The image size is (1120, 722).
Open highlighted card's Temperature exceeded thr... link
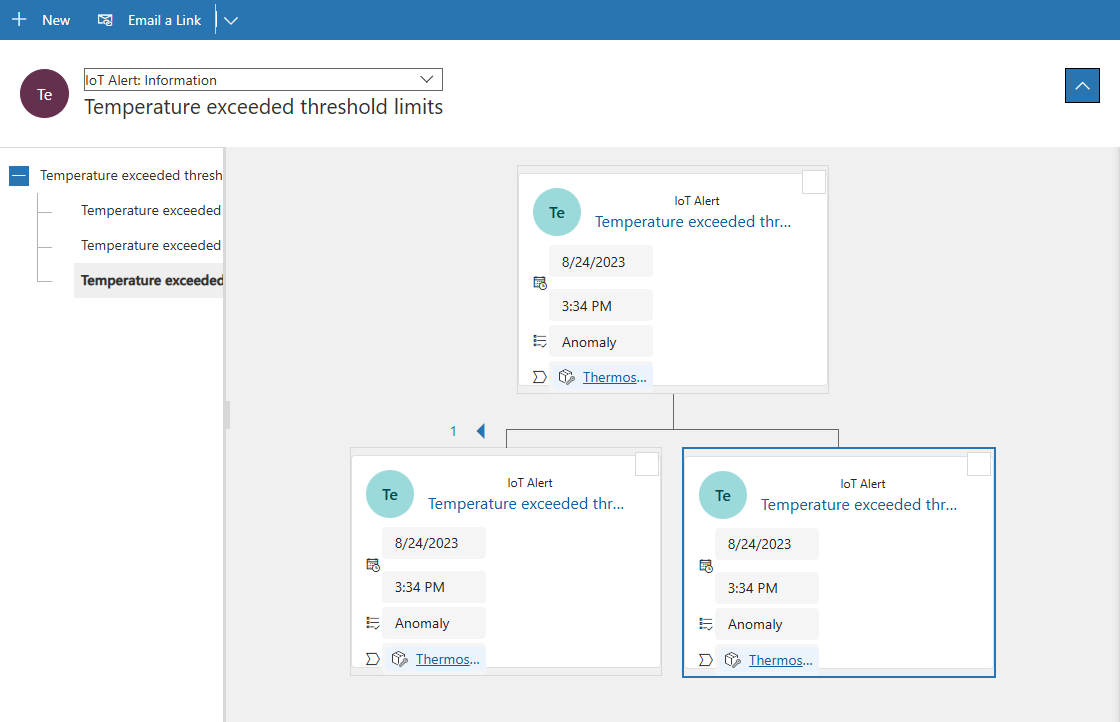coord(859,505)
